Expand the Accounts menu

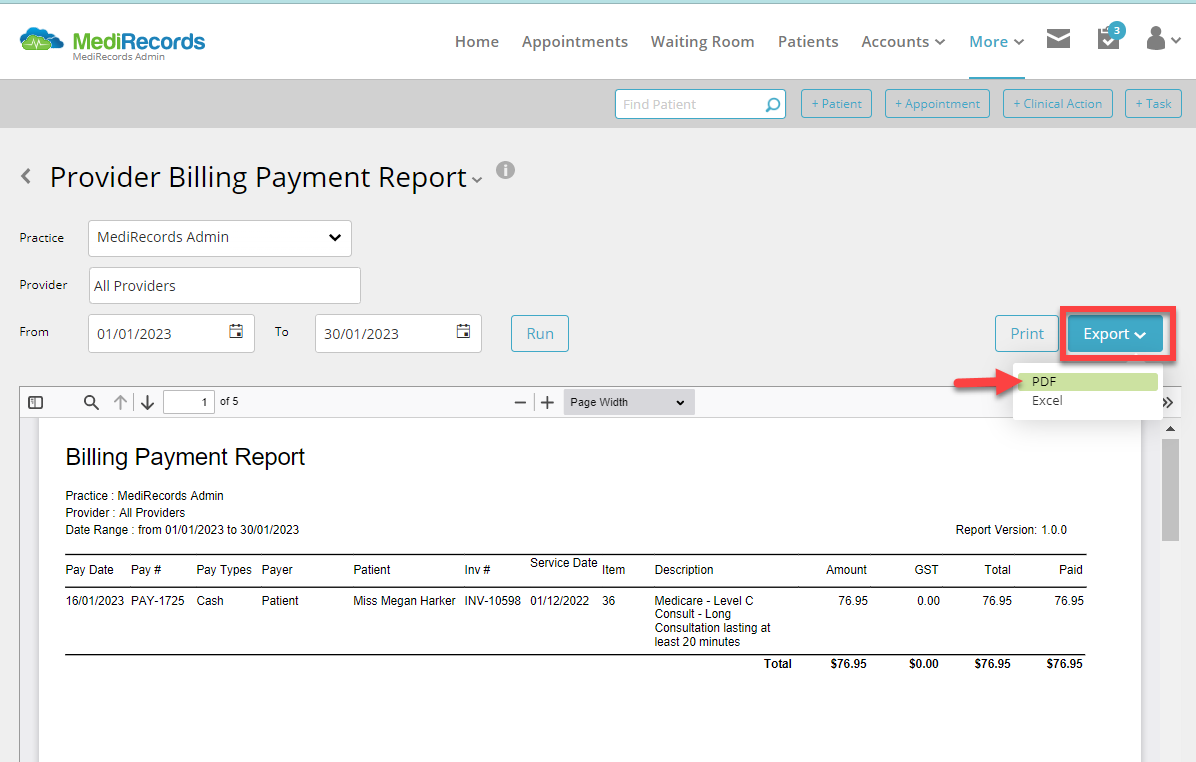click(903, 42)
